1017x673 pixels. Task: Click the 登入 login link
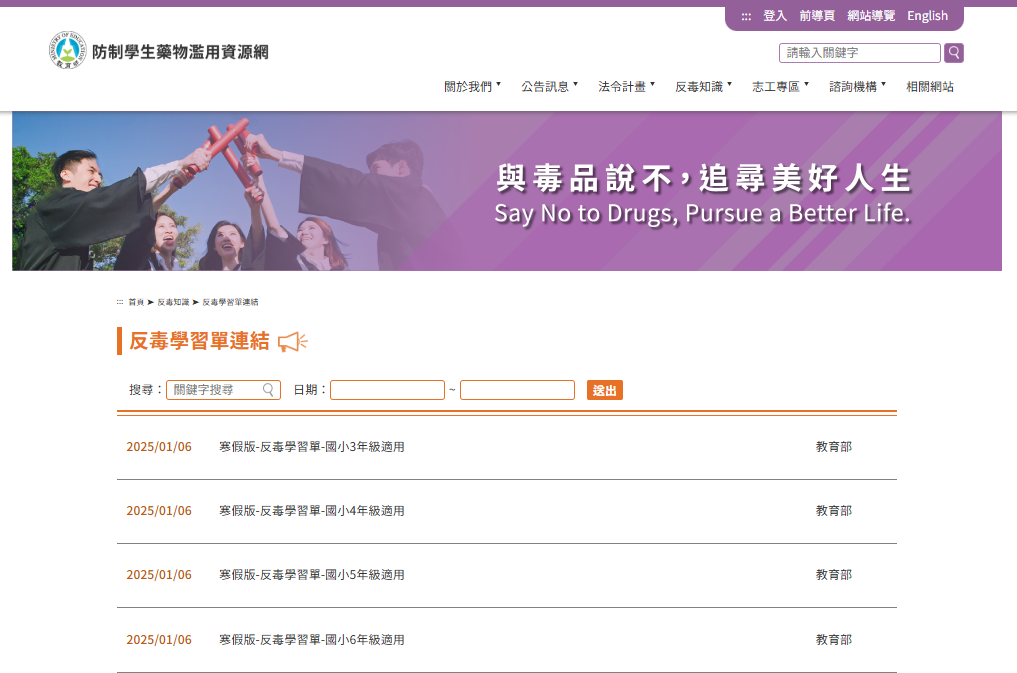coord(775,16)
